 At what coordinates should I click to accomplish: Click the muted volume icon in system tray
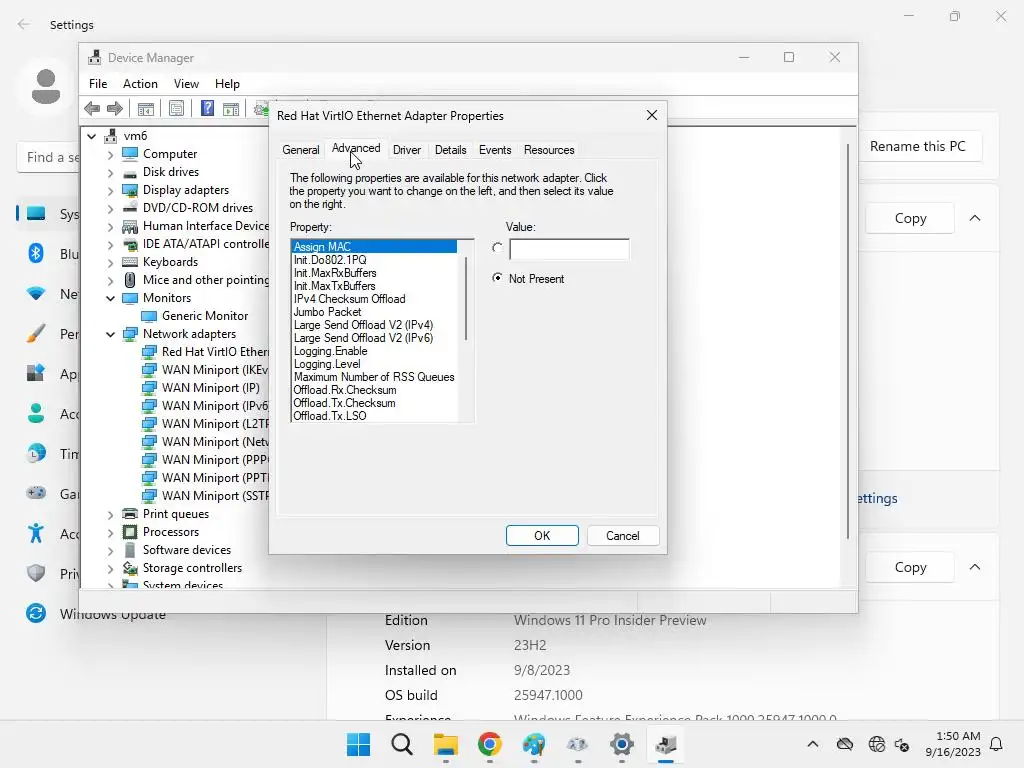coord(902,744)
